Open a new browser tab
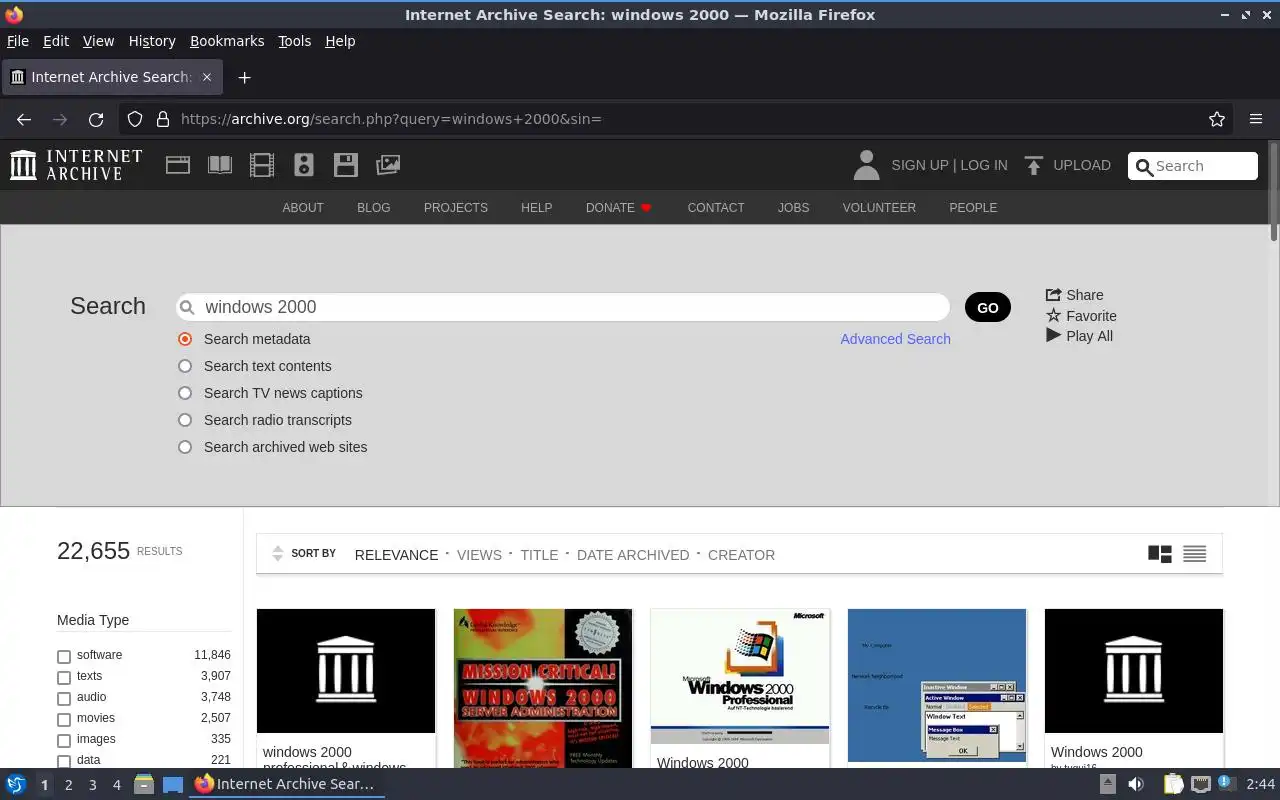This screenshot has width=1280, height=800. click(244, 77)
